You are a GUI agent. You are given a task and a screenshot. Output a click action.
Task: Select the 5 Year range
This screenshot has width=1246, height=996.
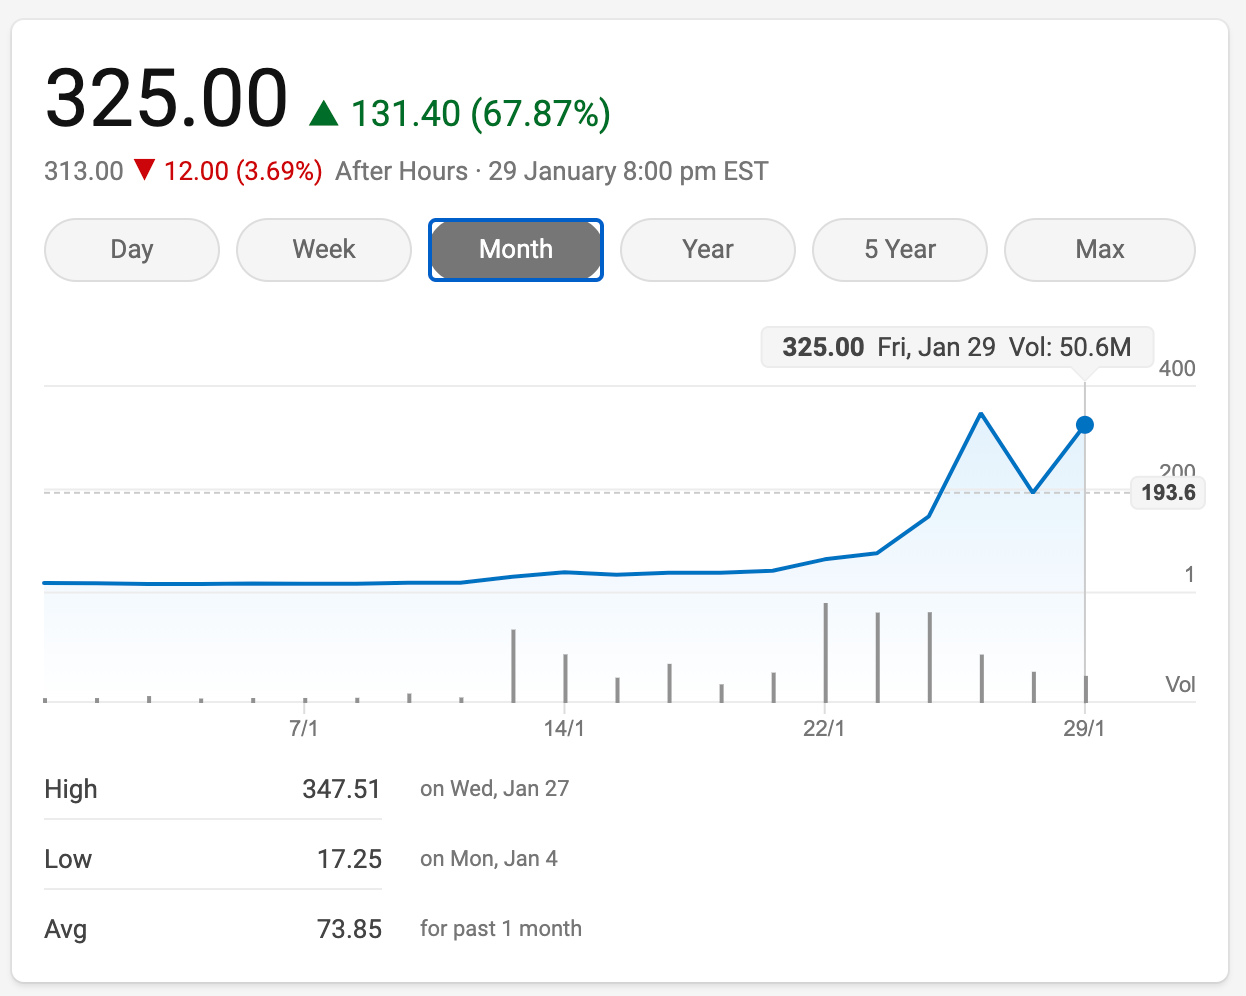click(900, 250)
